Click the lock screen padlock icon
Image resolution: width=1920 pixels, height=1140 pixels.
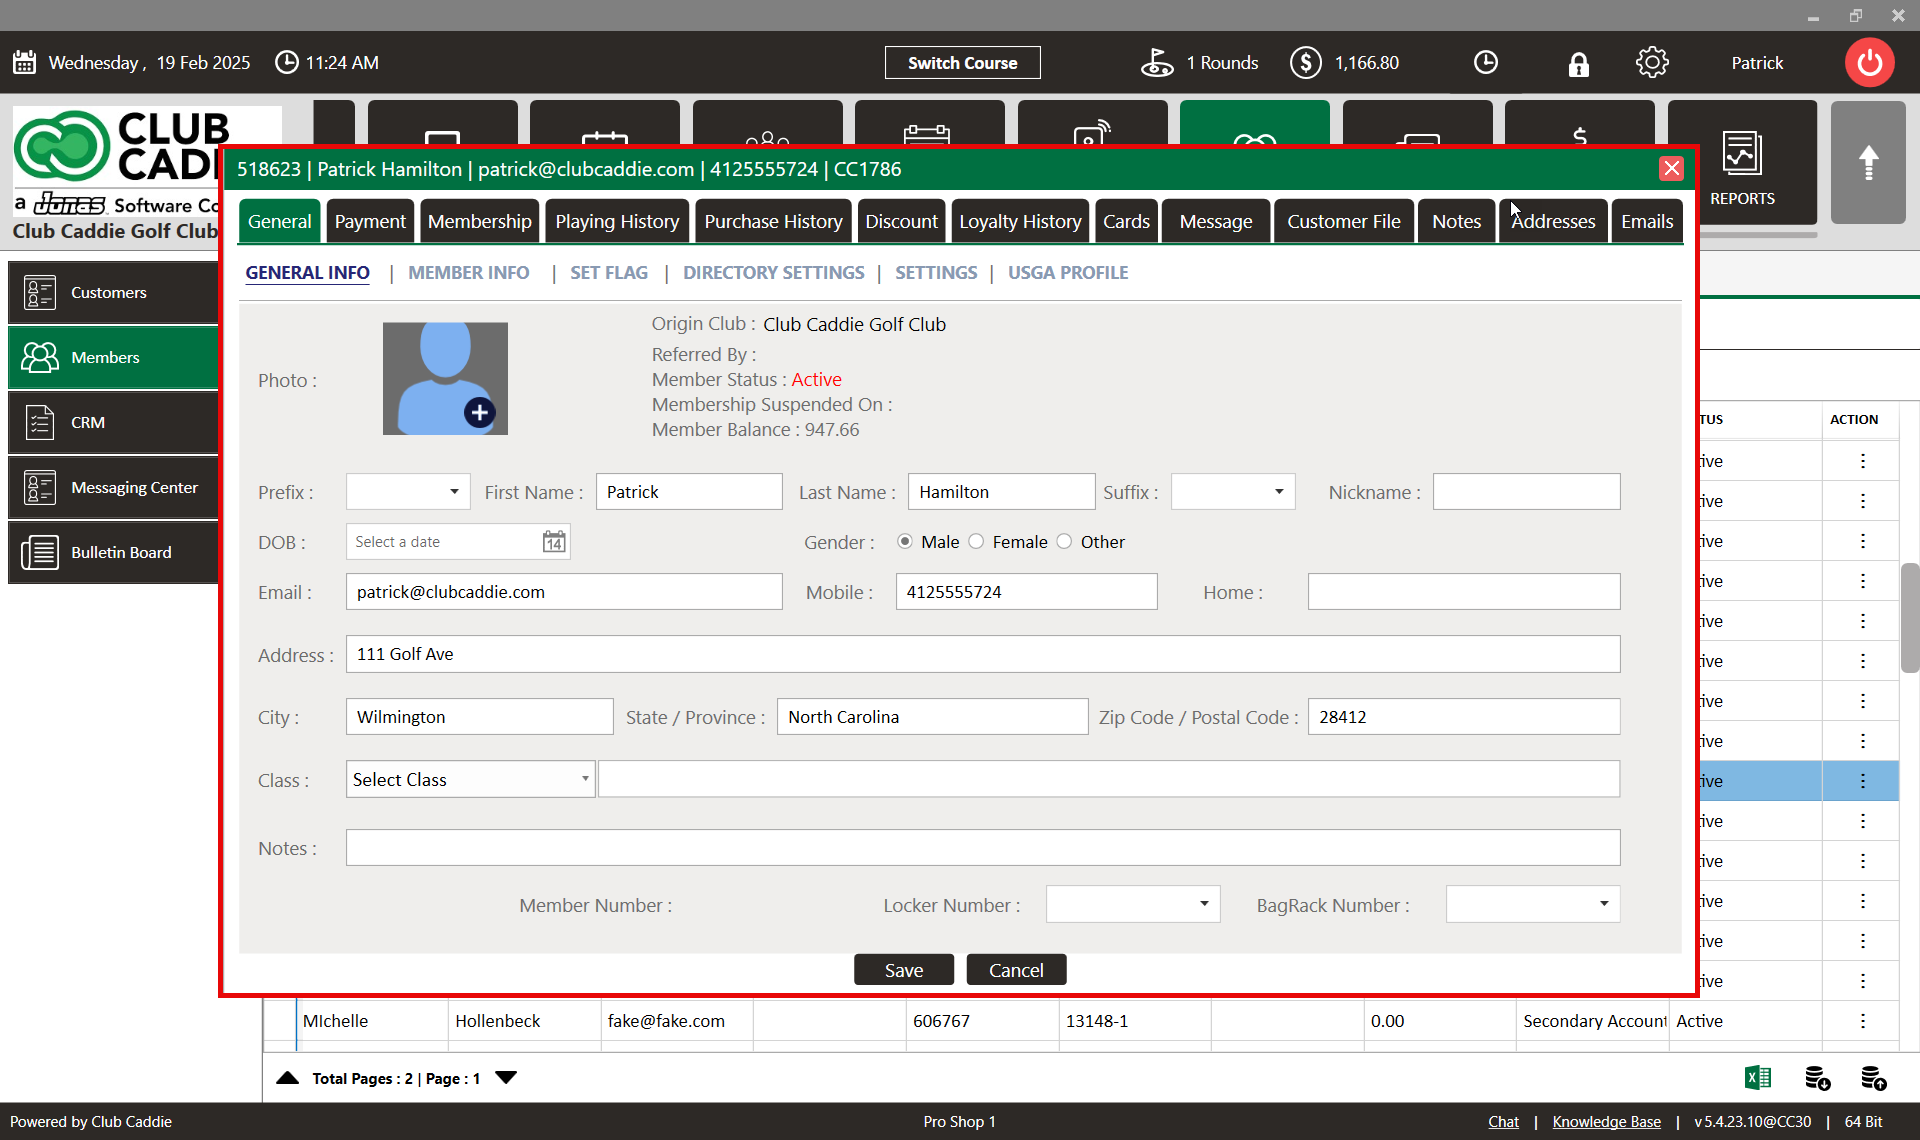(x=1578, y=64)
